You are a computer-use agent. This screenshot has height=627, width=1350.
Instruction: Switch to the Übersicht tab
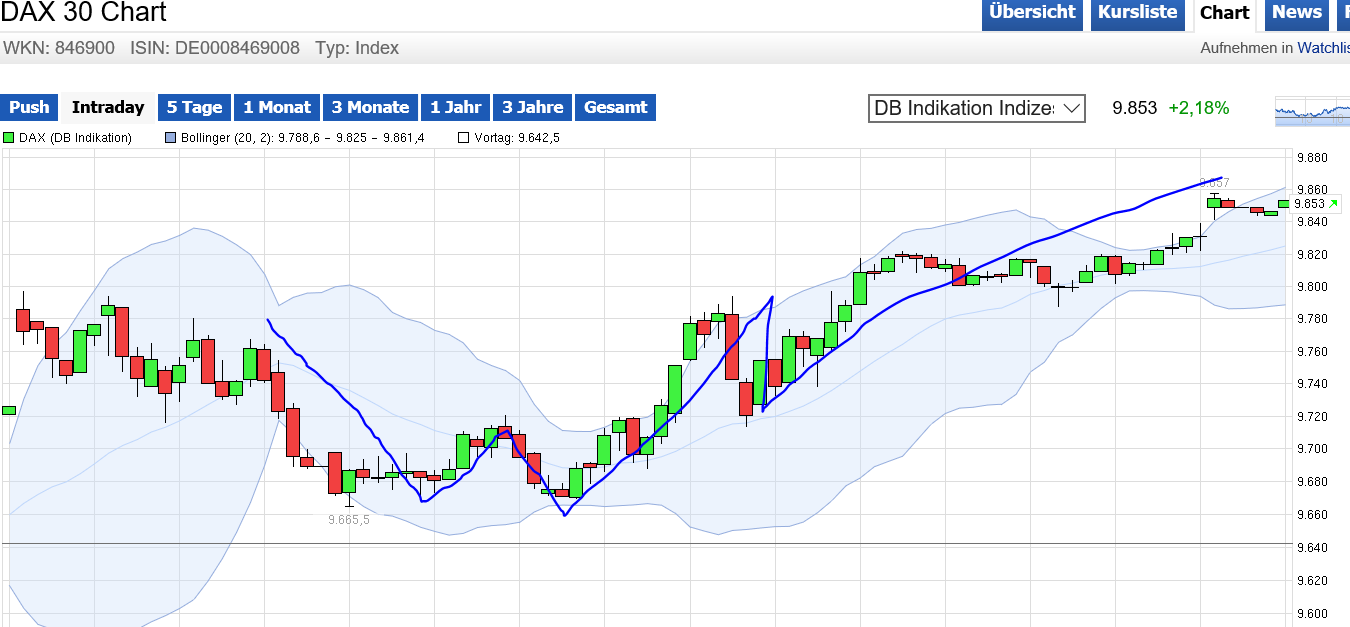click(1032, 13)
